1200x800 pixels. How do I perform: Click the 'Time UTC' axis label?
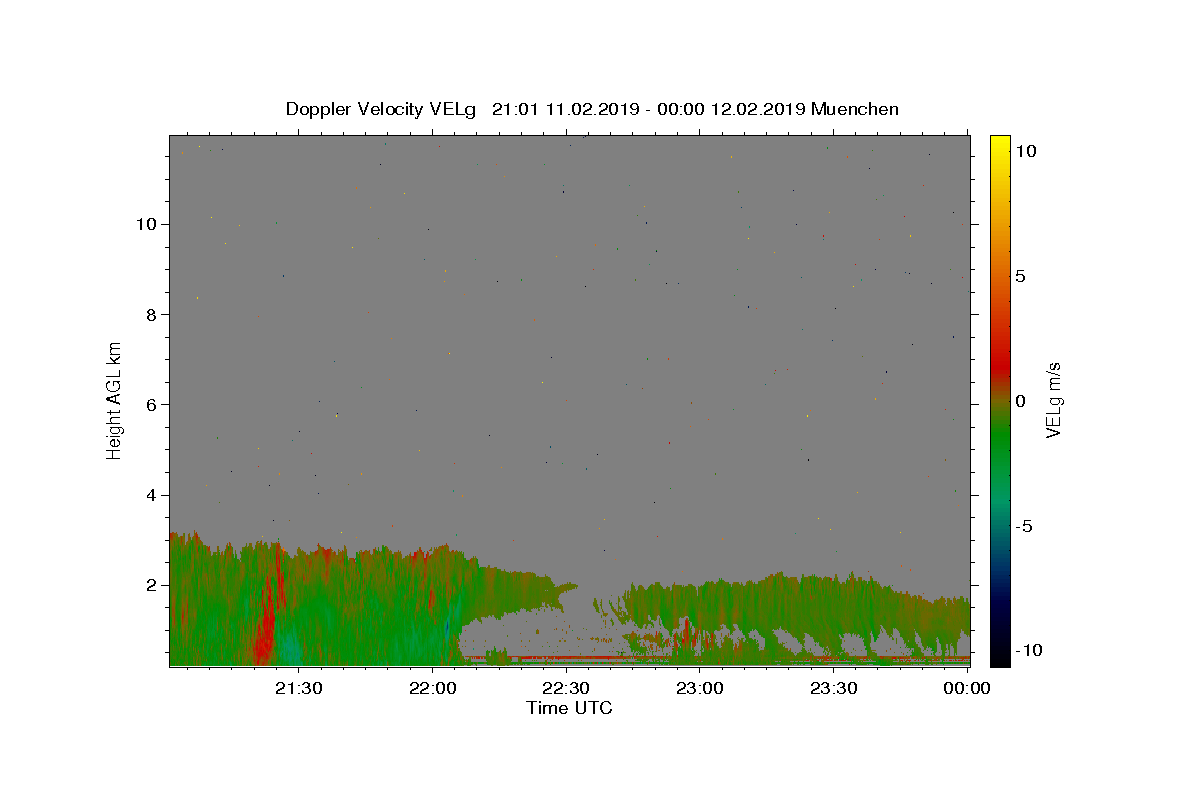[x=569, y=708]
